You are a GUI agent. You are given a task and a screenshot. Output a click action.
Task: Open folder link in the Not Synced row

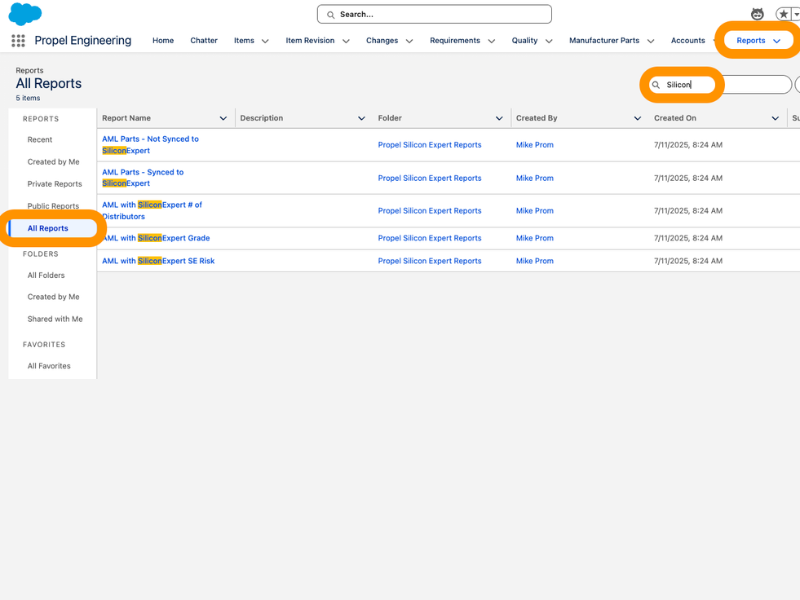[x=430, y=145]
